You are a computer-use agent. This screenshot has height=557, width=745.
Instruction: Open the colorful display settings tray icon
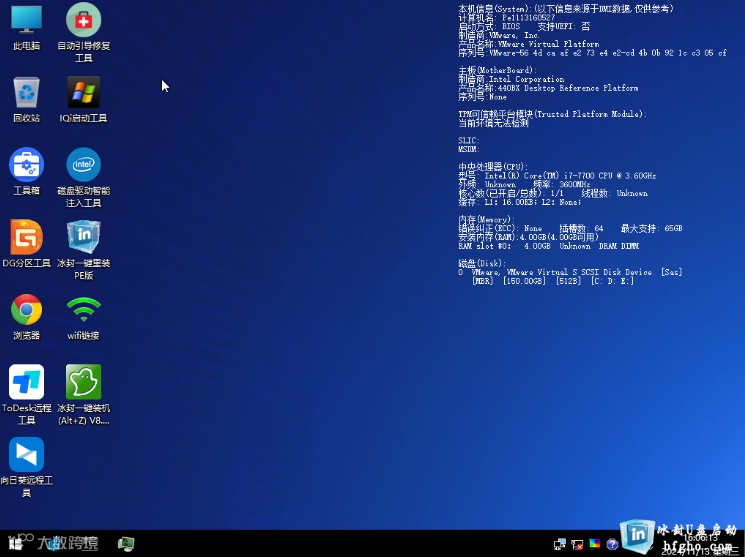click(x=594, y=544)
